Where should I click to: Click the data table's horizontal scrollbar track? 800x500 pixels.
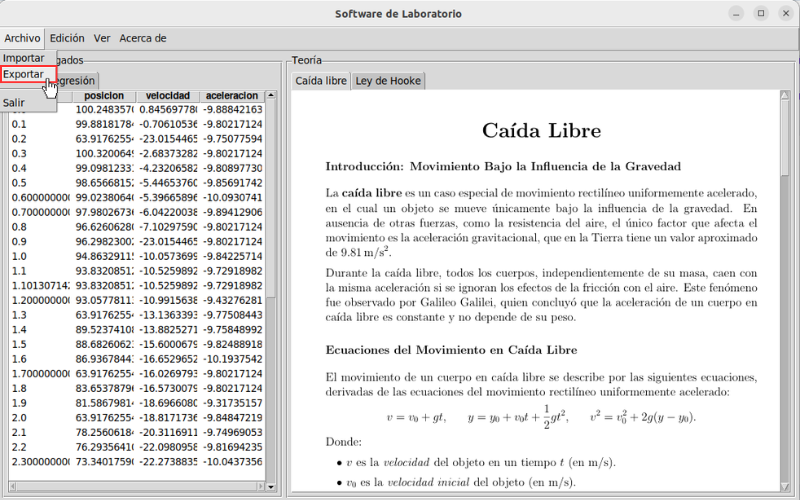pyautogui.click(x=136, y=487)
